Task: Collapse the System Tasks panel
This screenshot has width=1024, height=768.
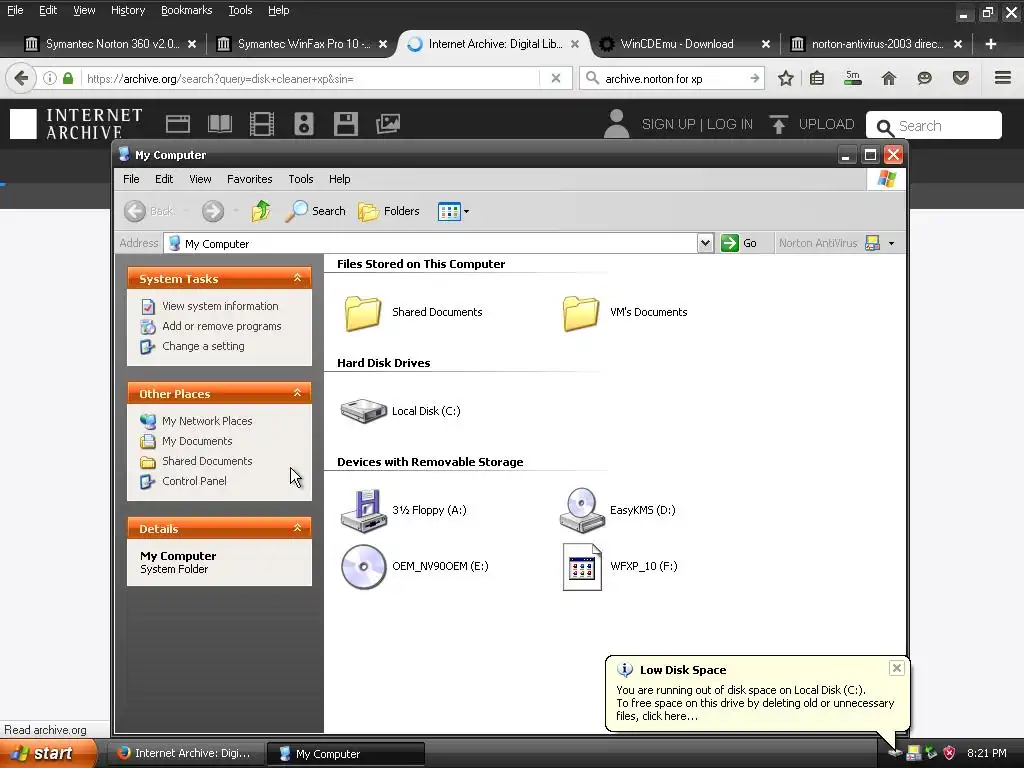Action: 298,278
